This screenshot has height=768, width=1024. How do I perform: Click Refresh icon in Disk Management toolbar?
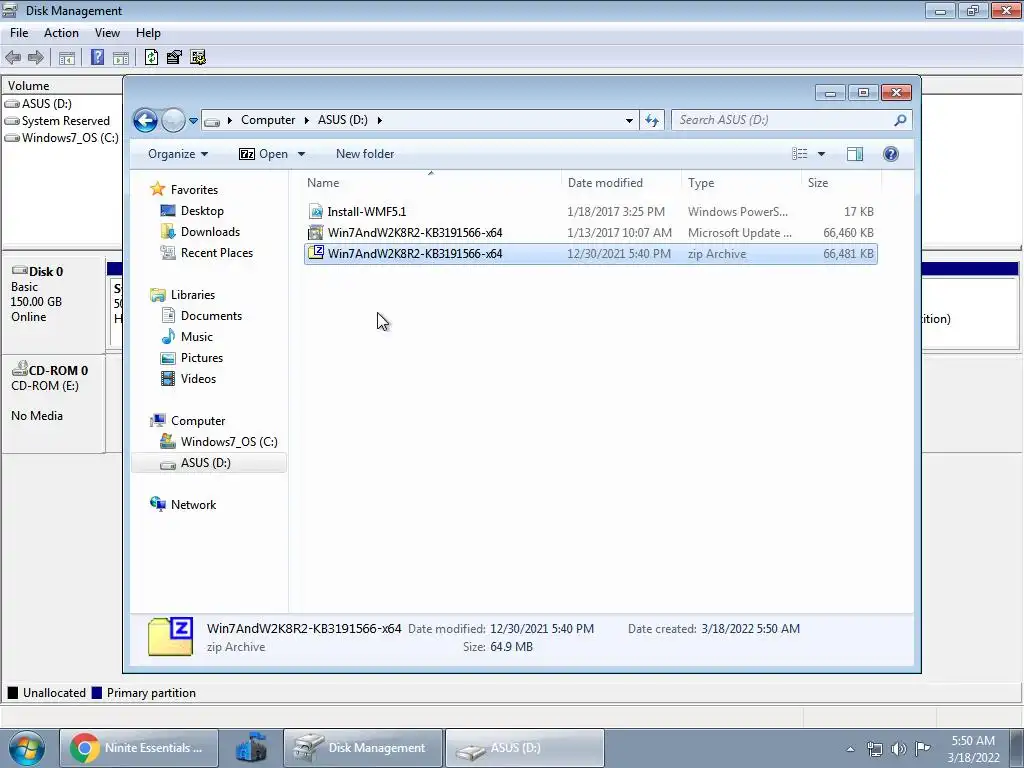coord(152,57)
